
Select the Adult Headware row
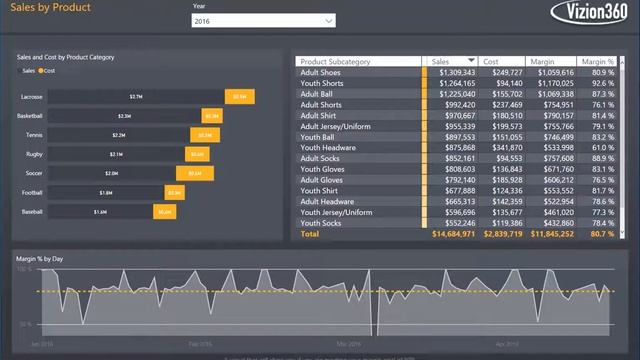457,202
